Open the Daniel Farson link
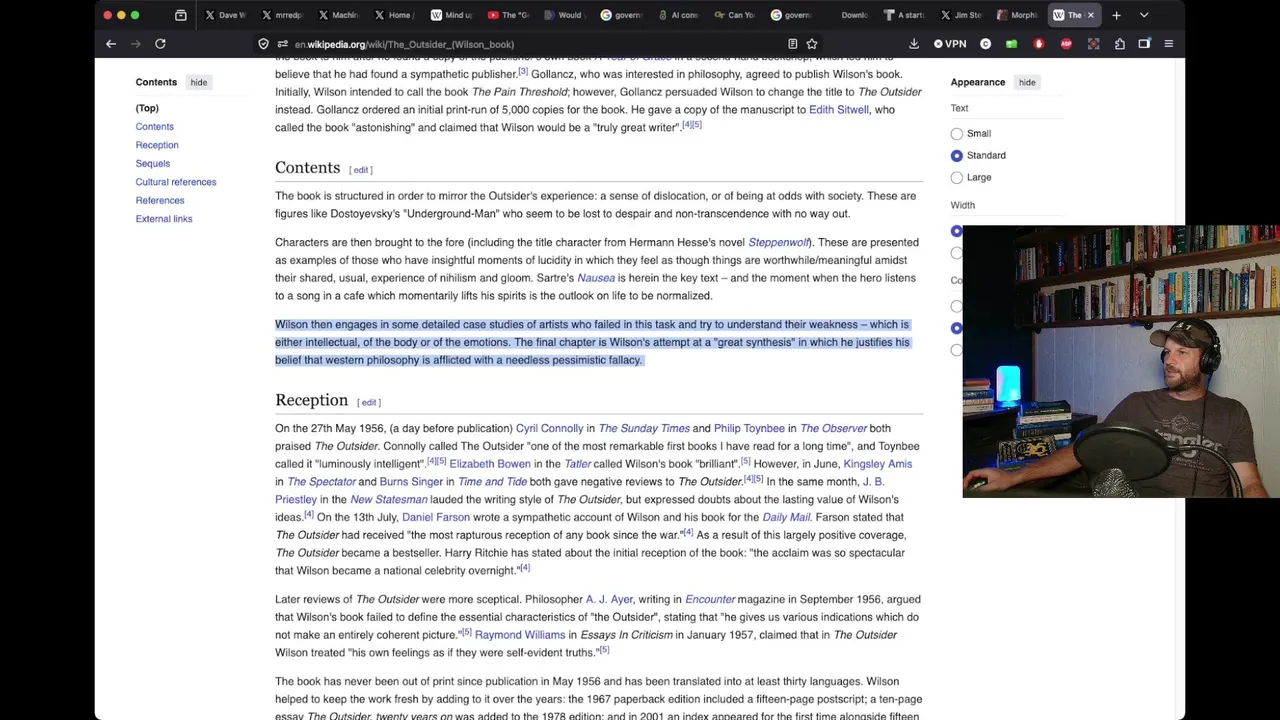 [x=436, y=517]
